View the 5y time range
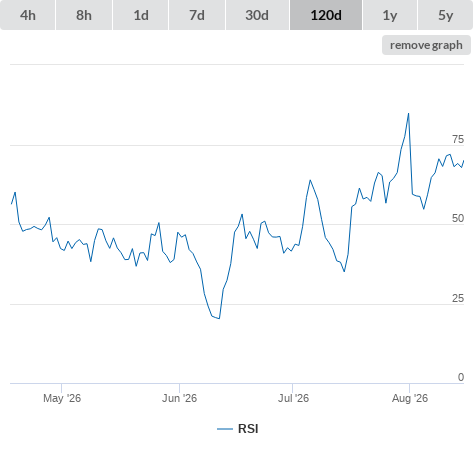This screenshot has height=455, width=474. click(445, 15)
